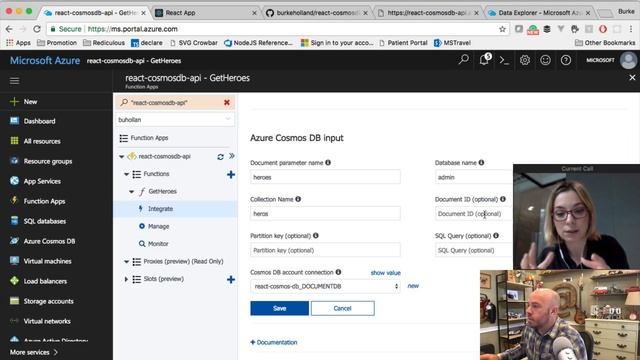The width and height of the screenshot is (640, 360).
Task: Open SQL databases
Action: 38,221
